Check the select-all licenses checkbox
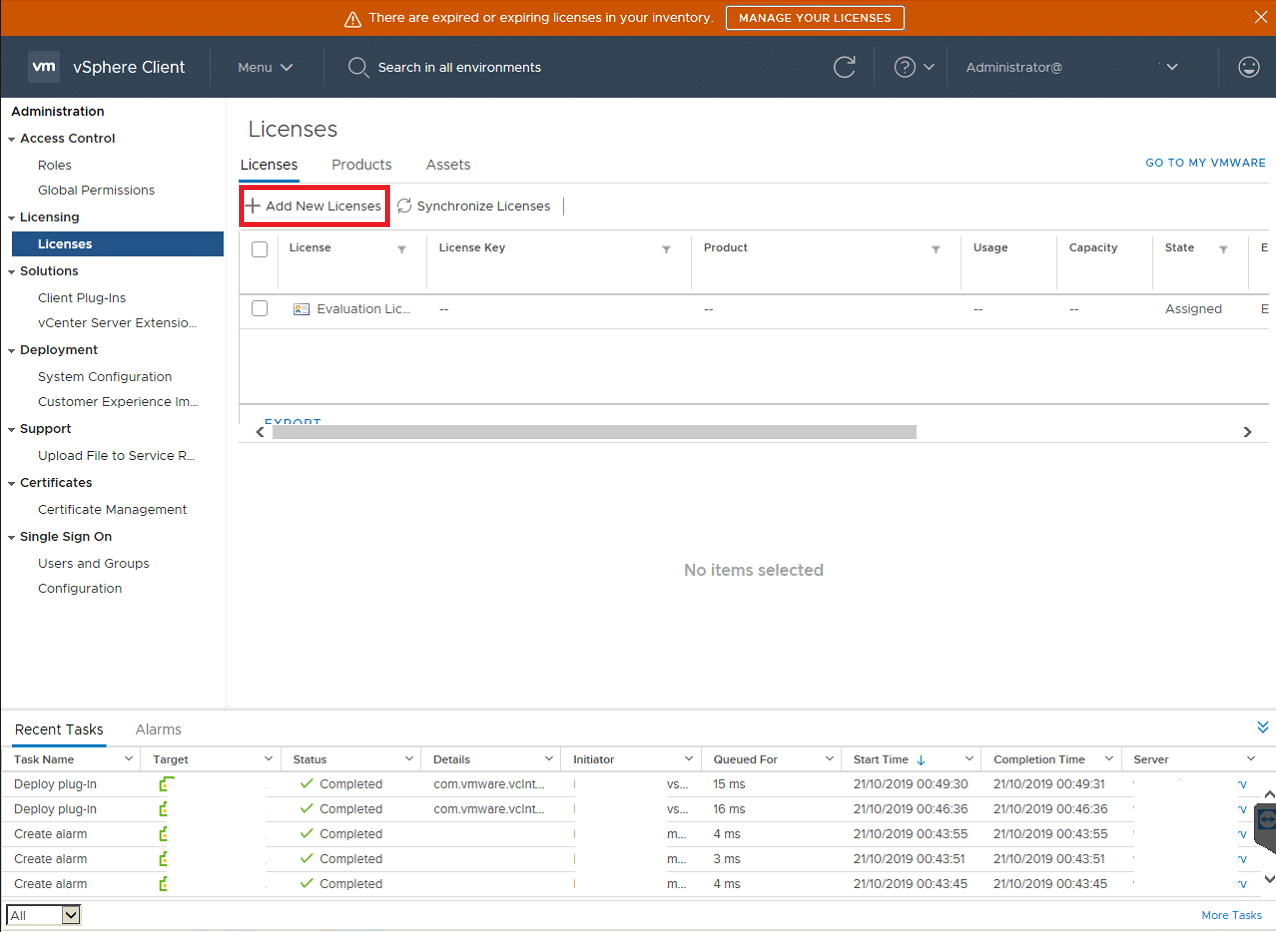This screenshot has height=932, width=1276. tap(260, 249)
